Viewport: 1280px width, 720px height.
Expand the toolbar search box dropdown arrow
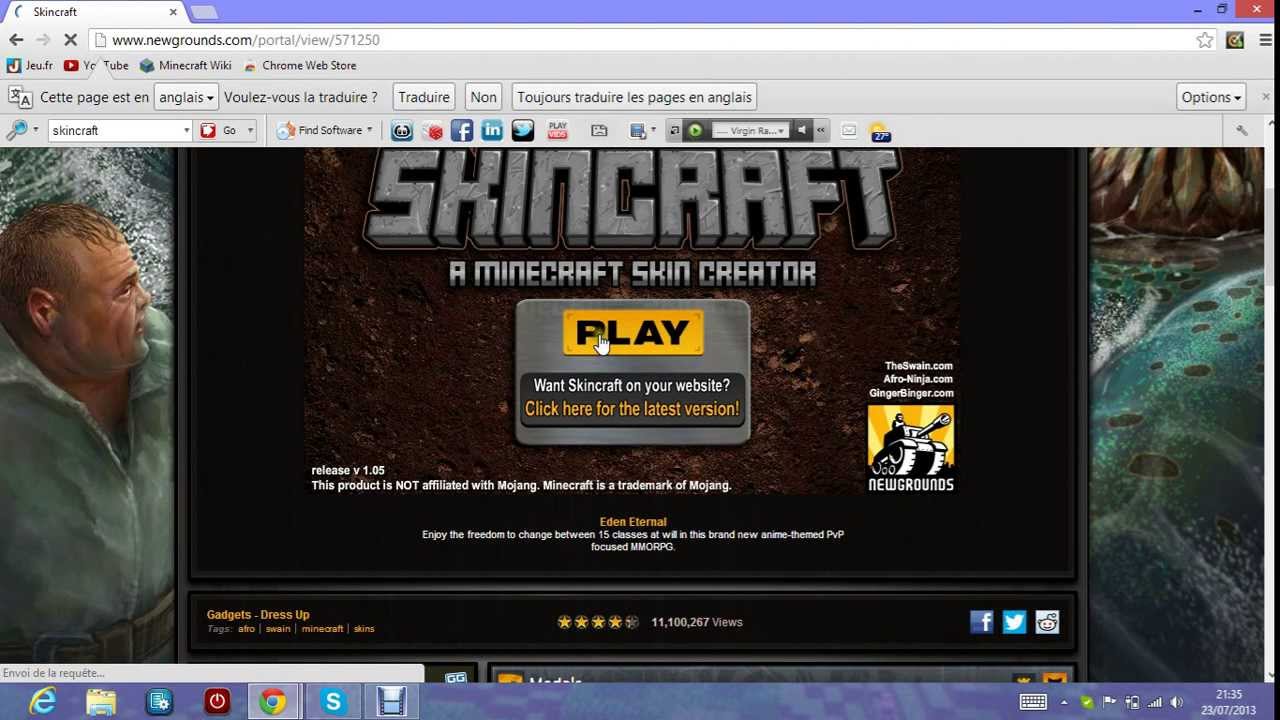[x=186, y=130]
